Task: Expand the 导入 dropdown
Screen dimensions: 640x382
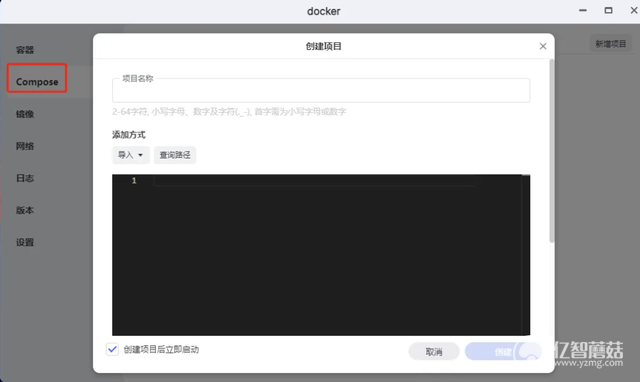Action: click(131, 155)
